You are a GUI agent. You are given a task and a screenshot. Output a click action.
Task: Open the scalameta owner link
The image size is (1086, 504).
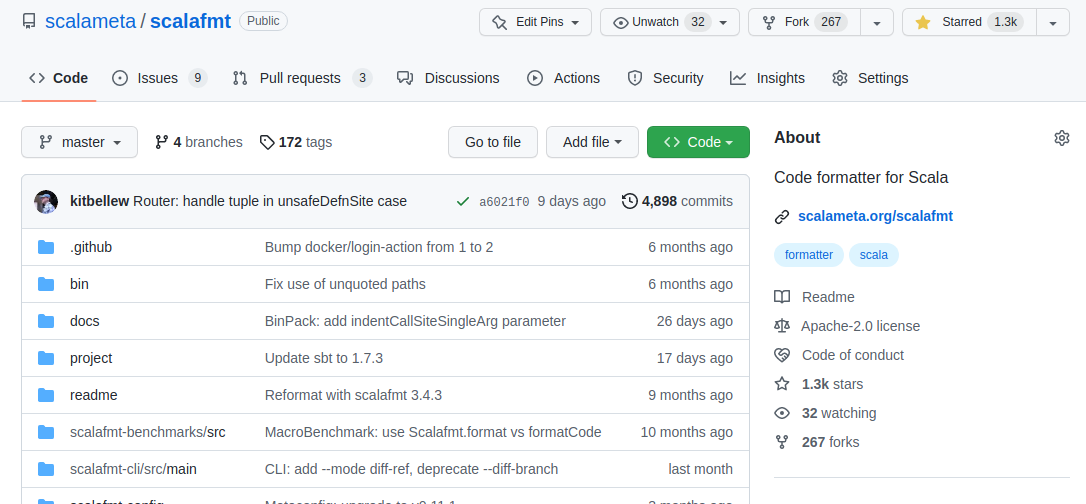click(91, 21)
